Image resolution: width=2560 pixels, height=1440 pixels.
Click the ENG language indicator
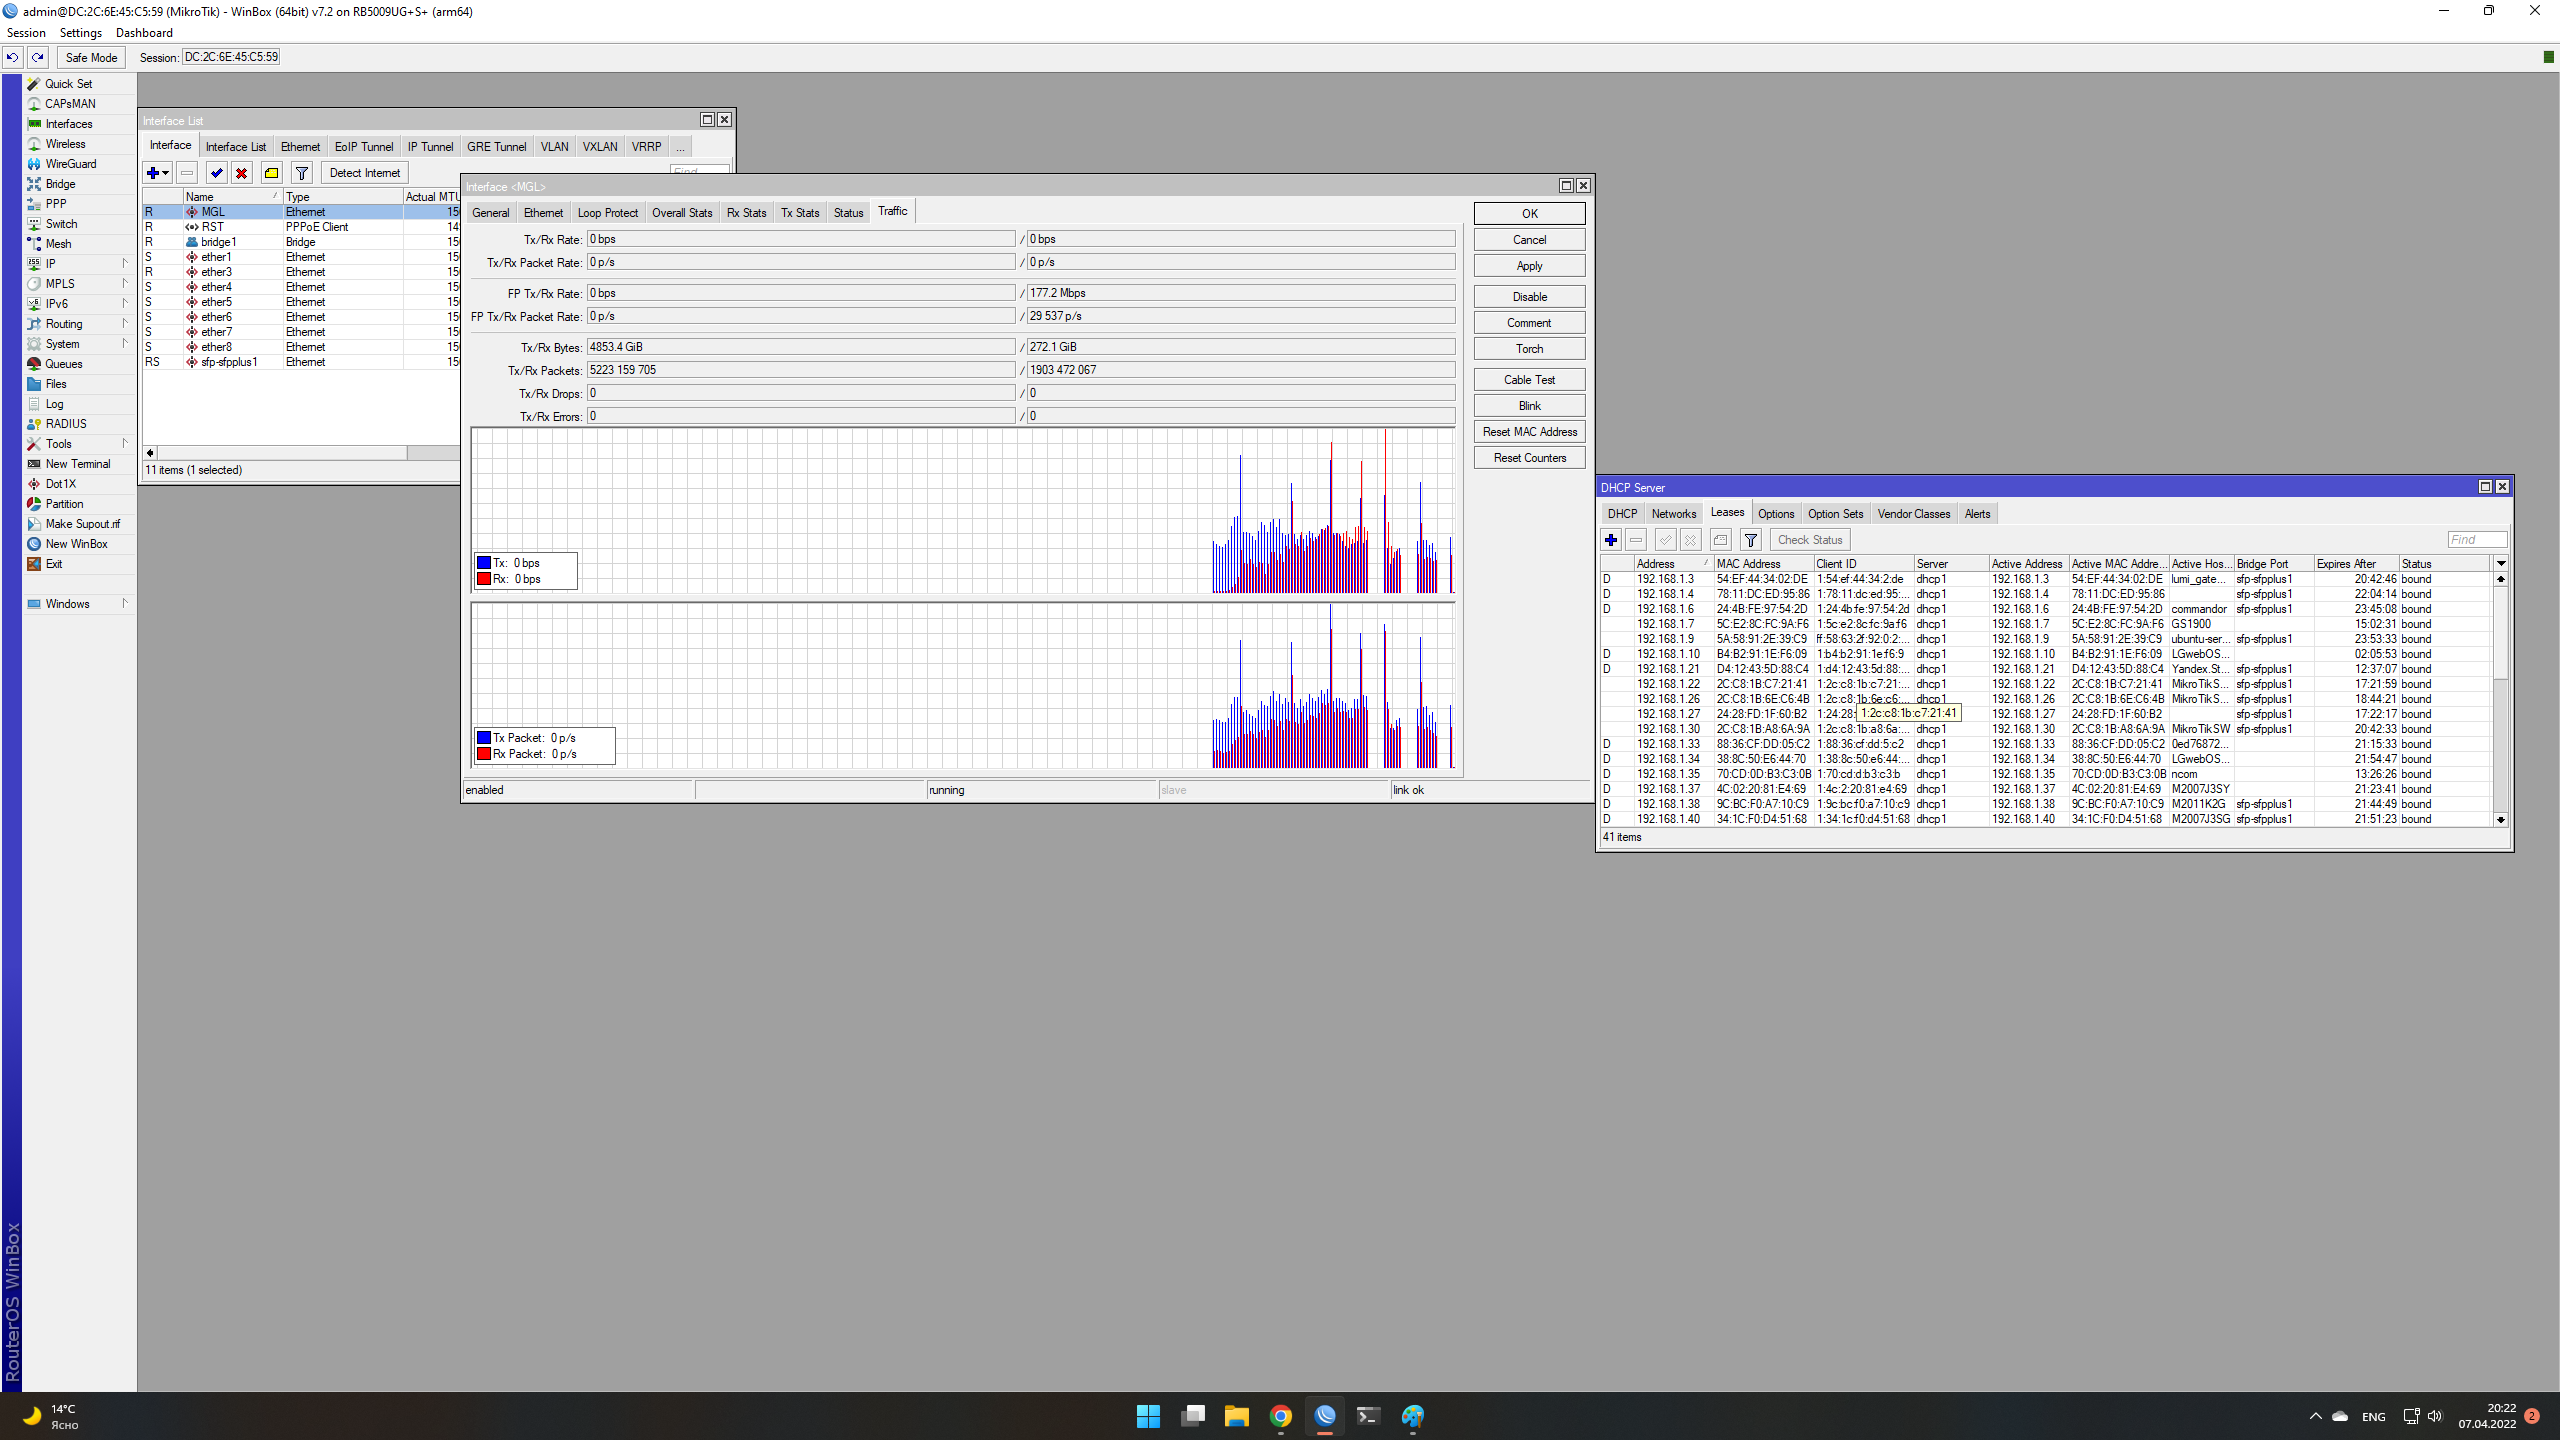tap(2373, 1417)
